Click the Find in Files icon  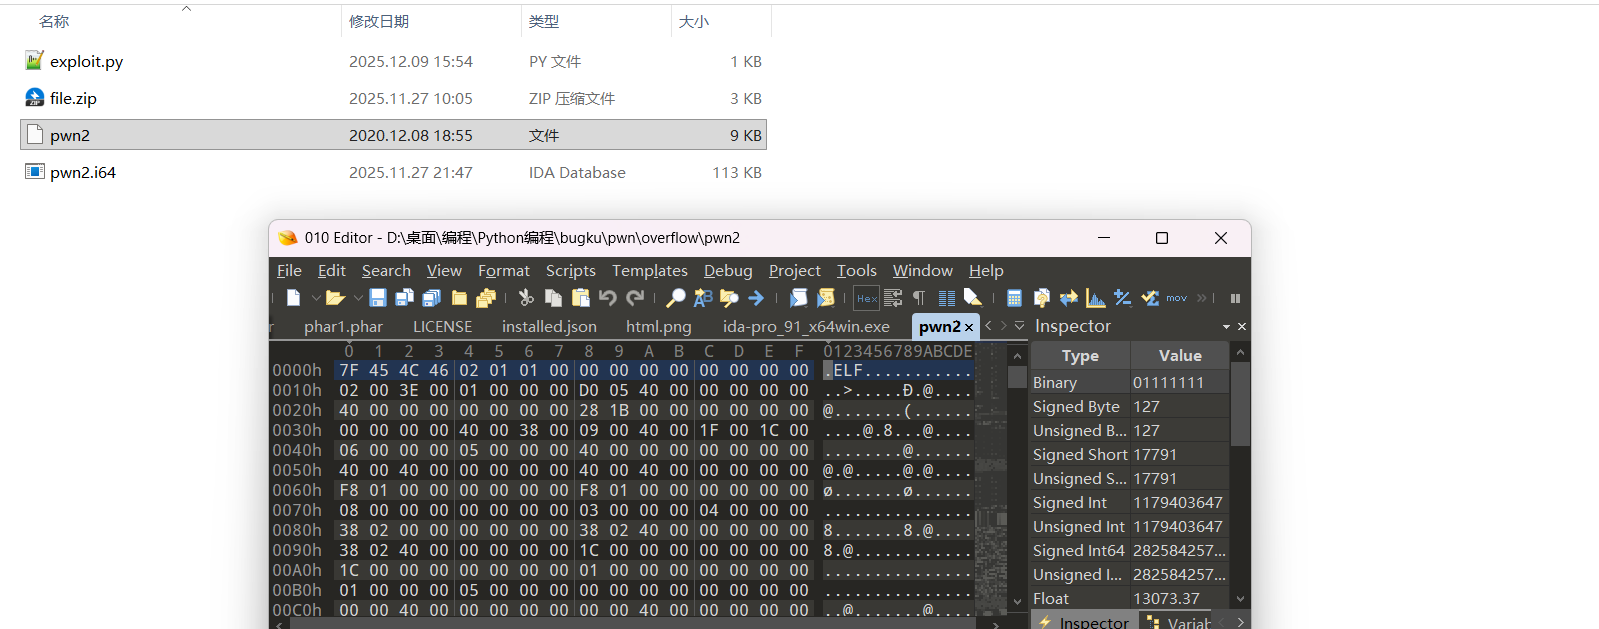click(x=729, y=298)
